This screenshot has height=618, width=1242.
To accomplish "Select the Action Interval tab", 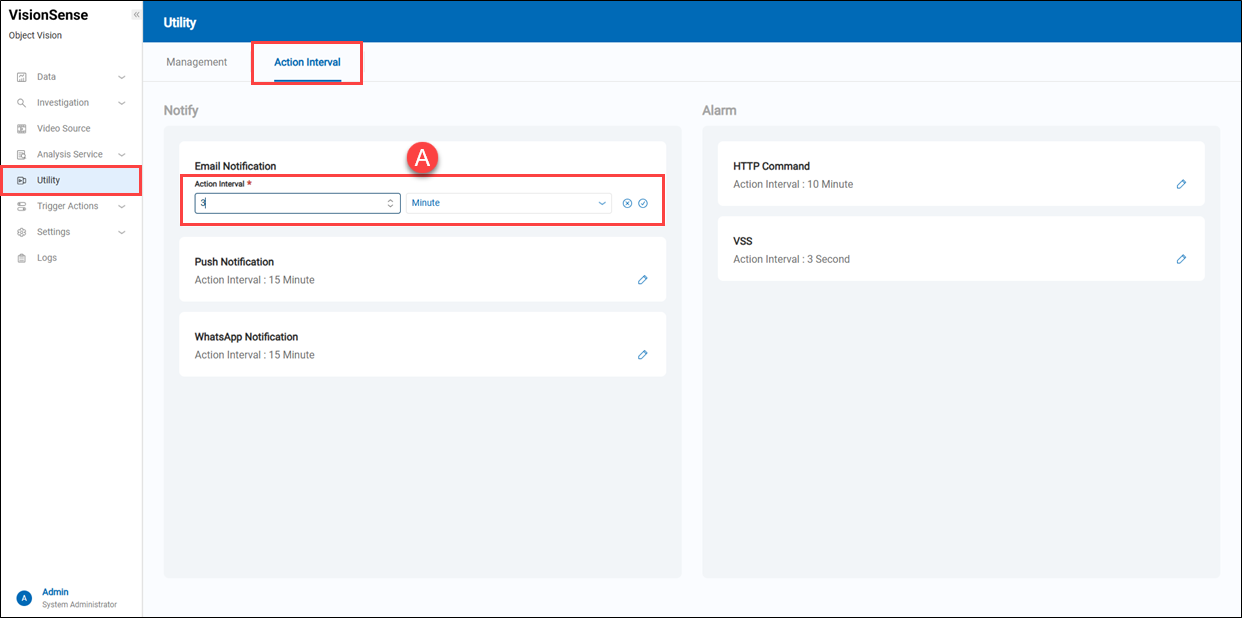I will click(x=307, y=62).
